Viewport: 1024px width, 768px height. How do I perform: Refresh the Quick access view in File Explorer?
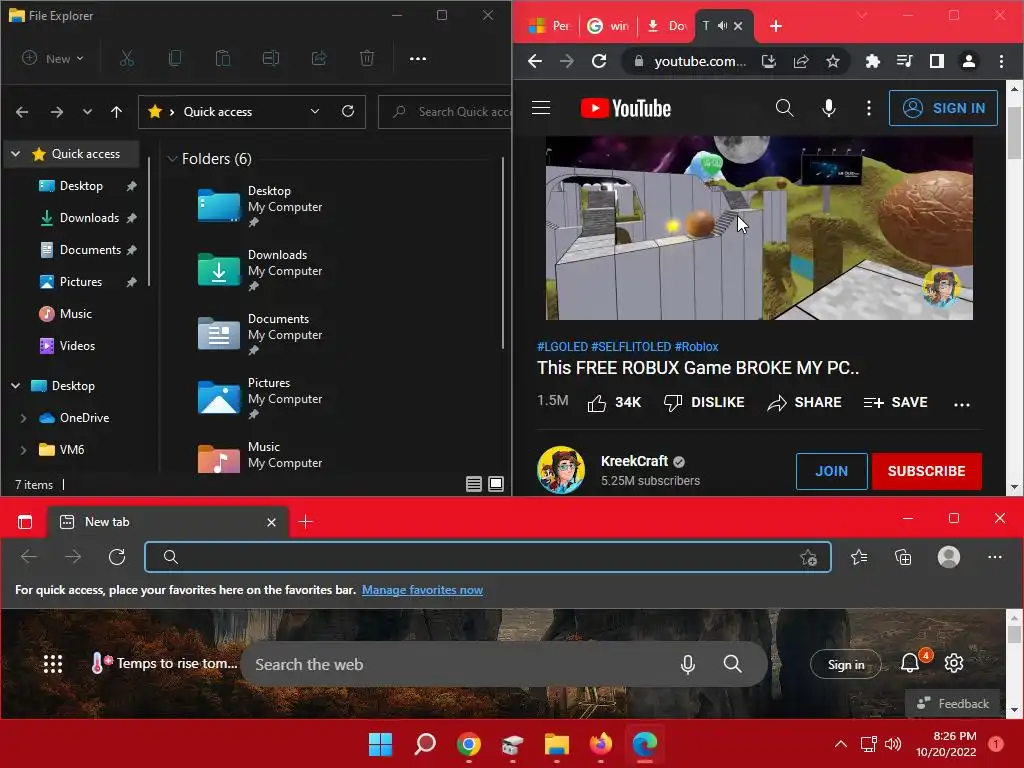click(348, 111)
